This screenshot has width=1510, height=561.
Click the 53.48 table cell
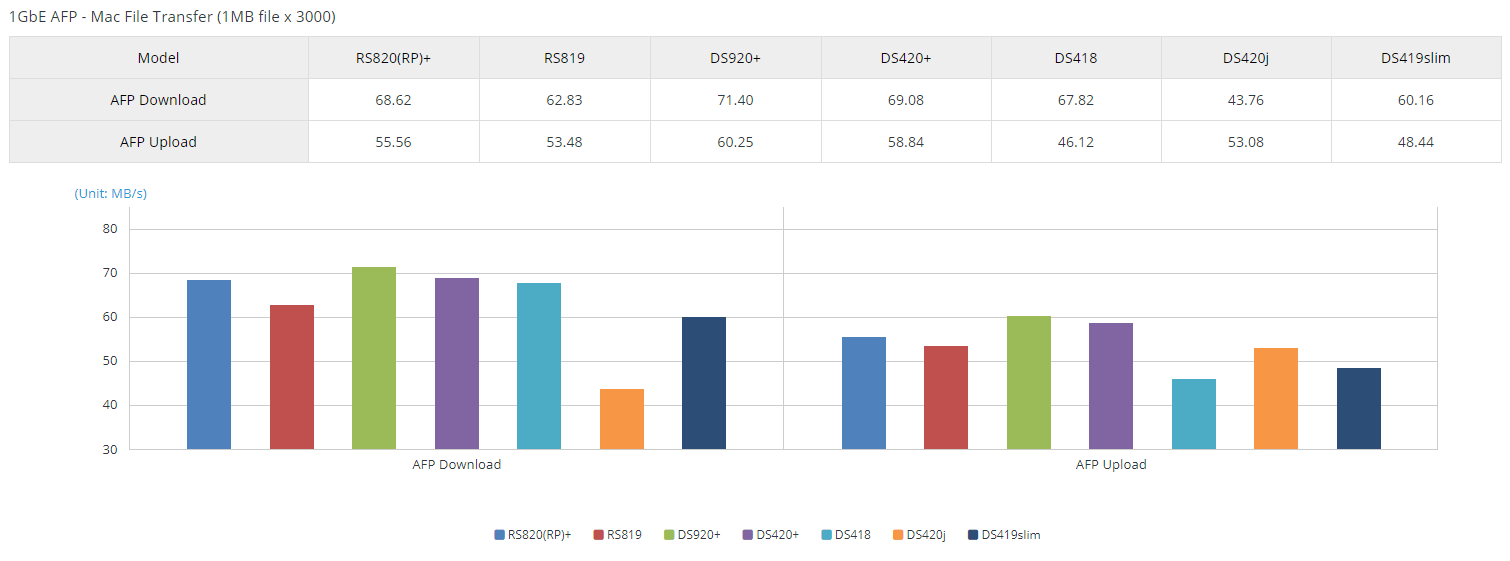click(x=565, y=142)
